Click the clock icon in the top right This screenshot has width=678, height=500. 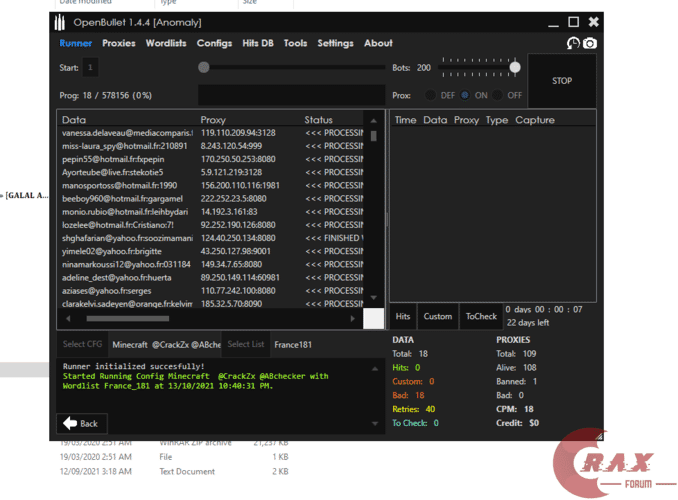tap(573, 43)
